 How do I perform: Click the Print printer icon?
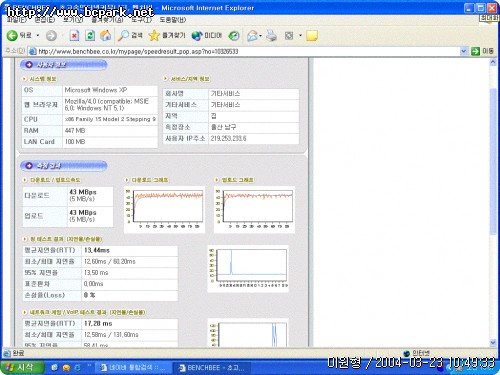[271, 35]
